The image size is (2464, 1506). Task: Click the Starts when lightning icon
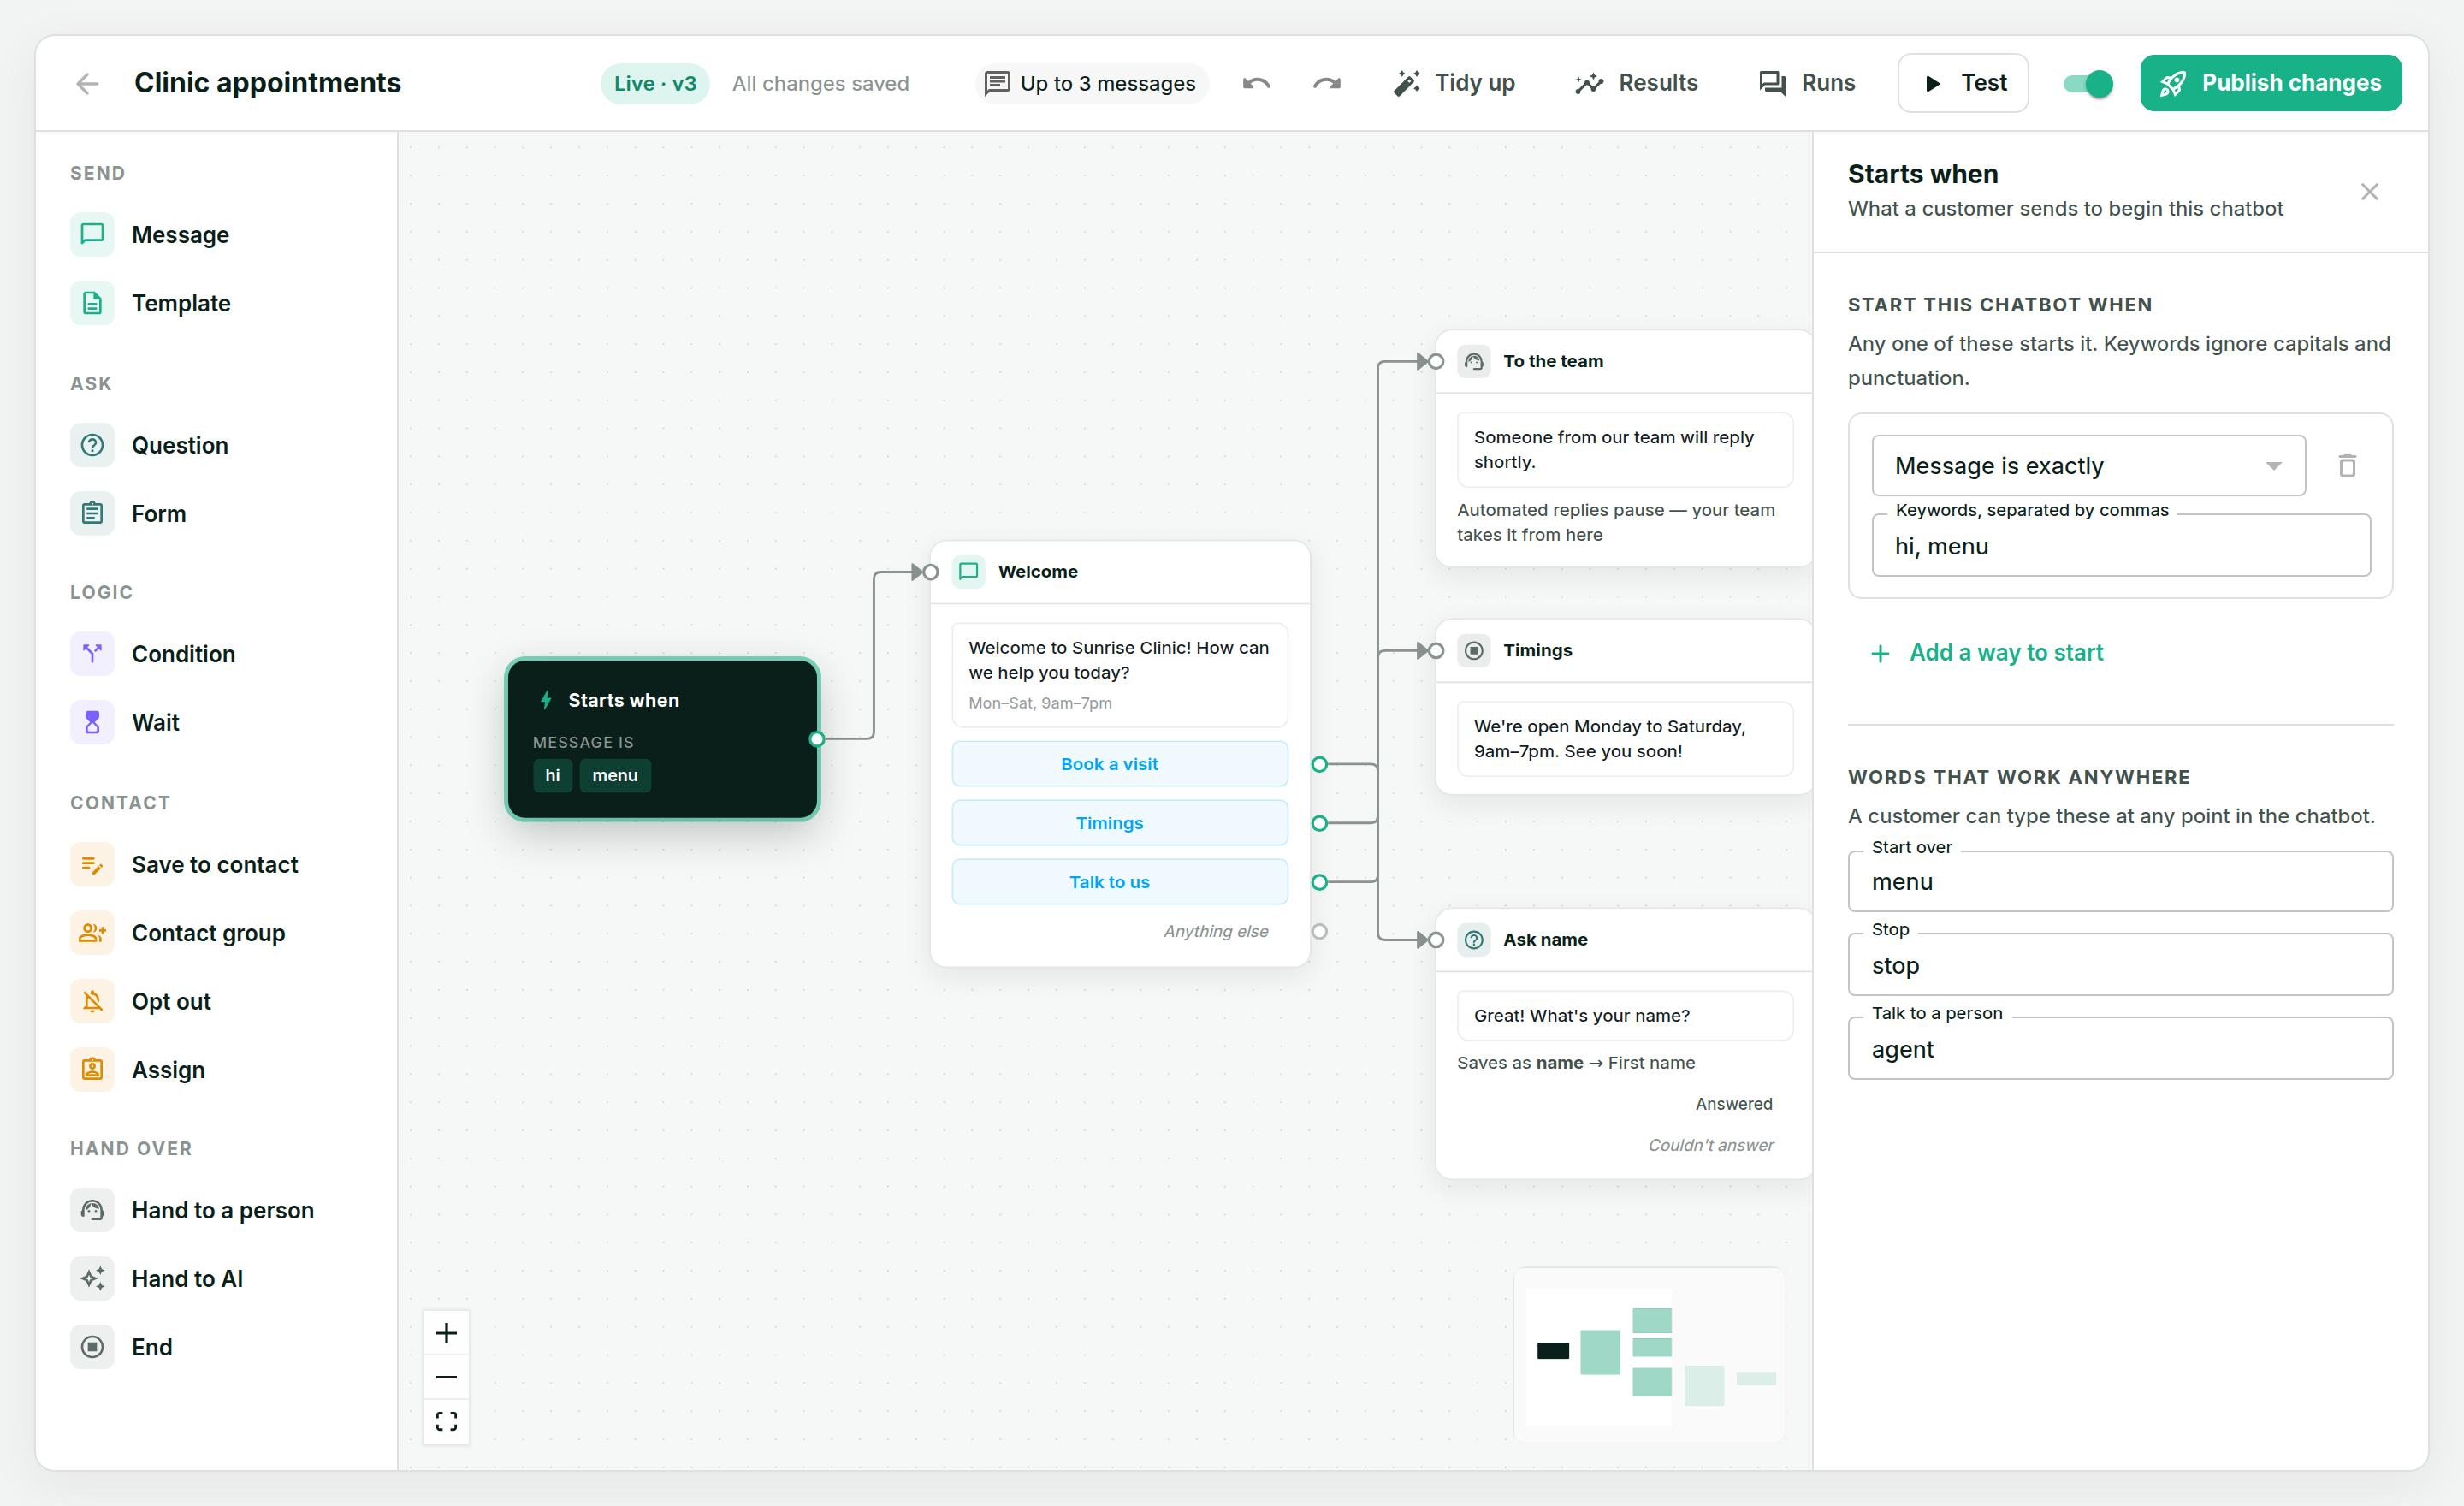546,700
